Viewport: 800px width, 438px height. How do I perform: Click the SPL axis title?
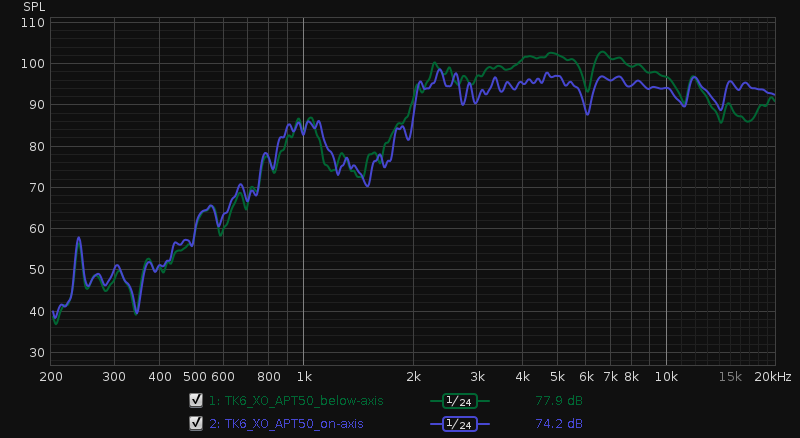tap(34, 7)
